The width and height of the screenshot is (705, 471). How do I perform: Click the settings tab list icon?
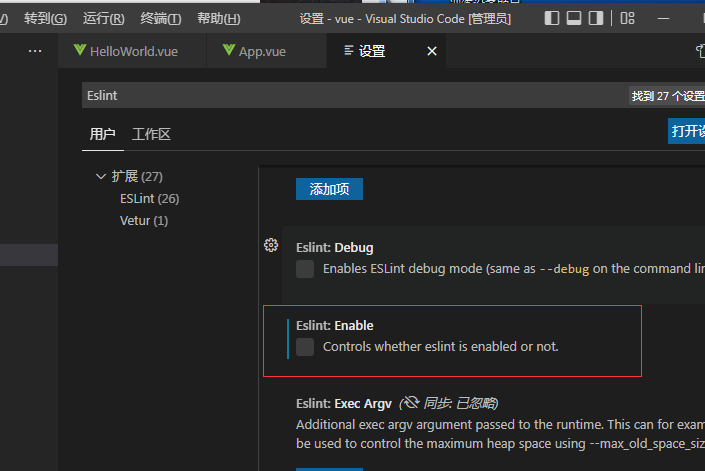pos(348,50)
